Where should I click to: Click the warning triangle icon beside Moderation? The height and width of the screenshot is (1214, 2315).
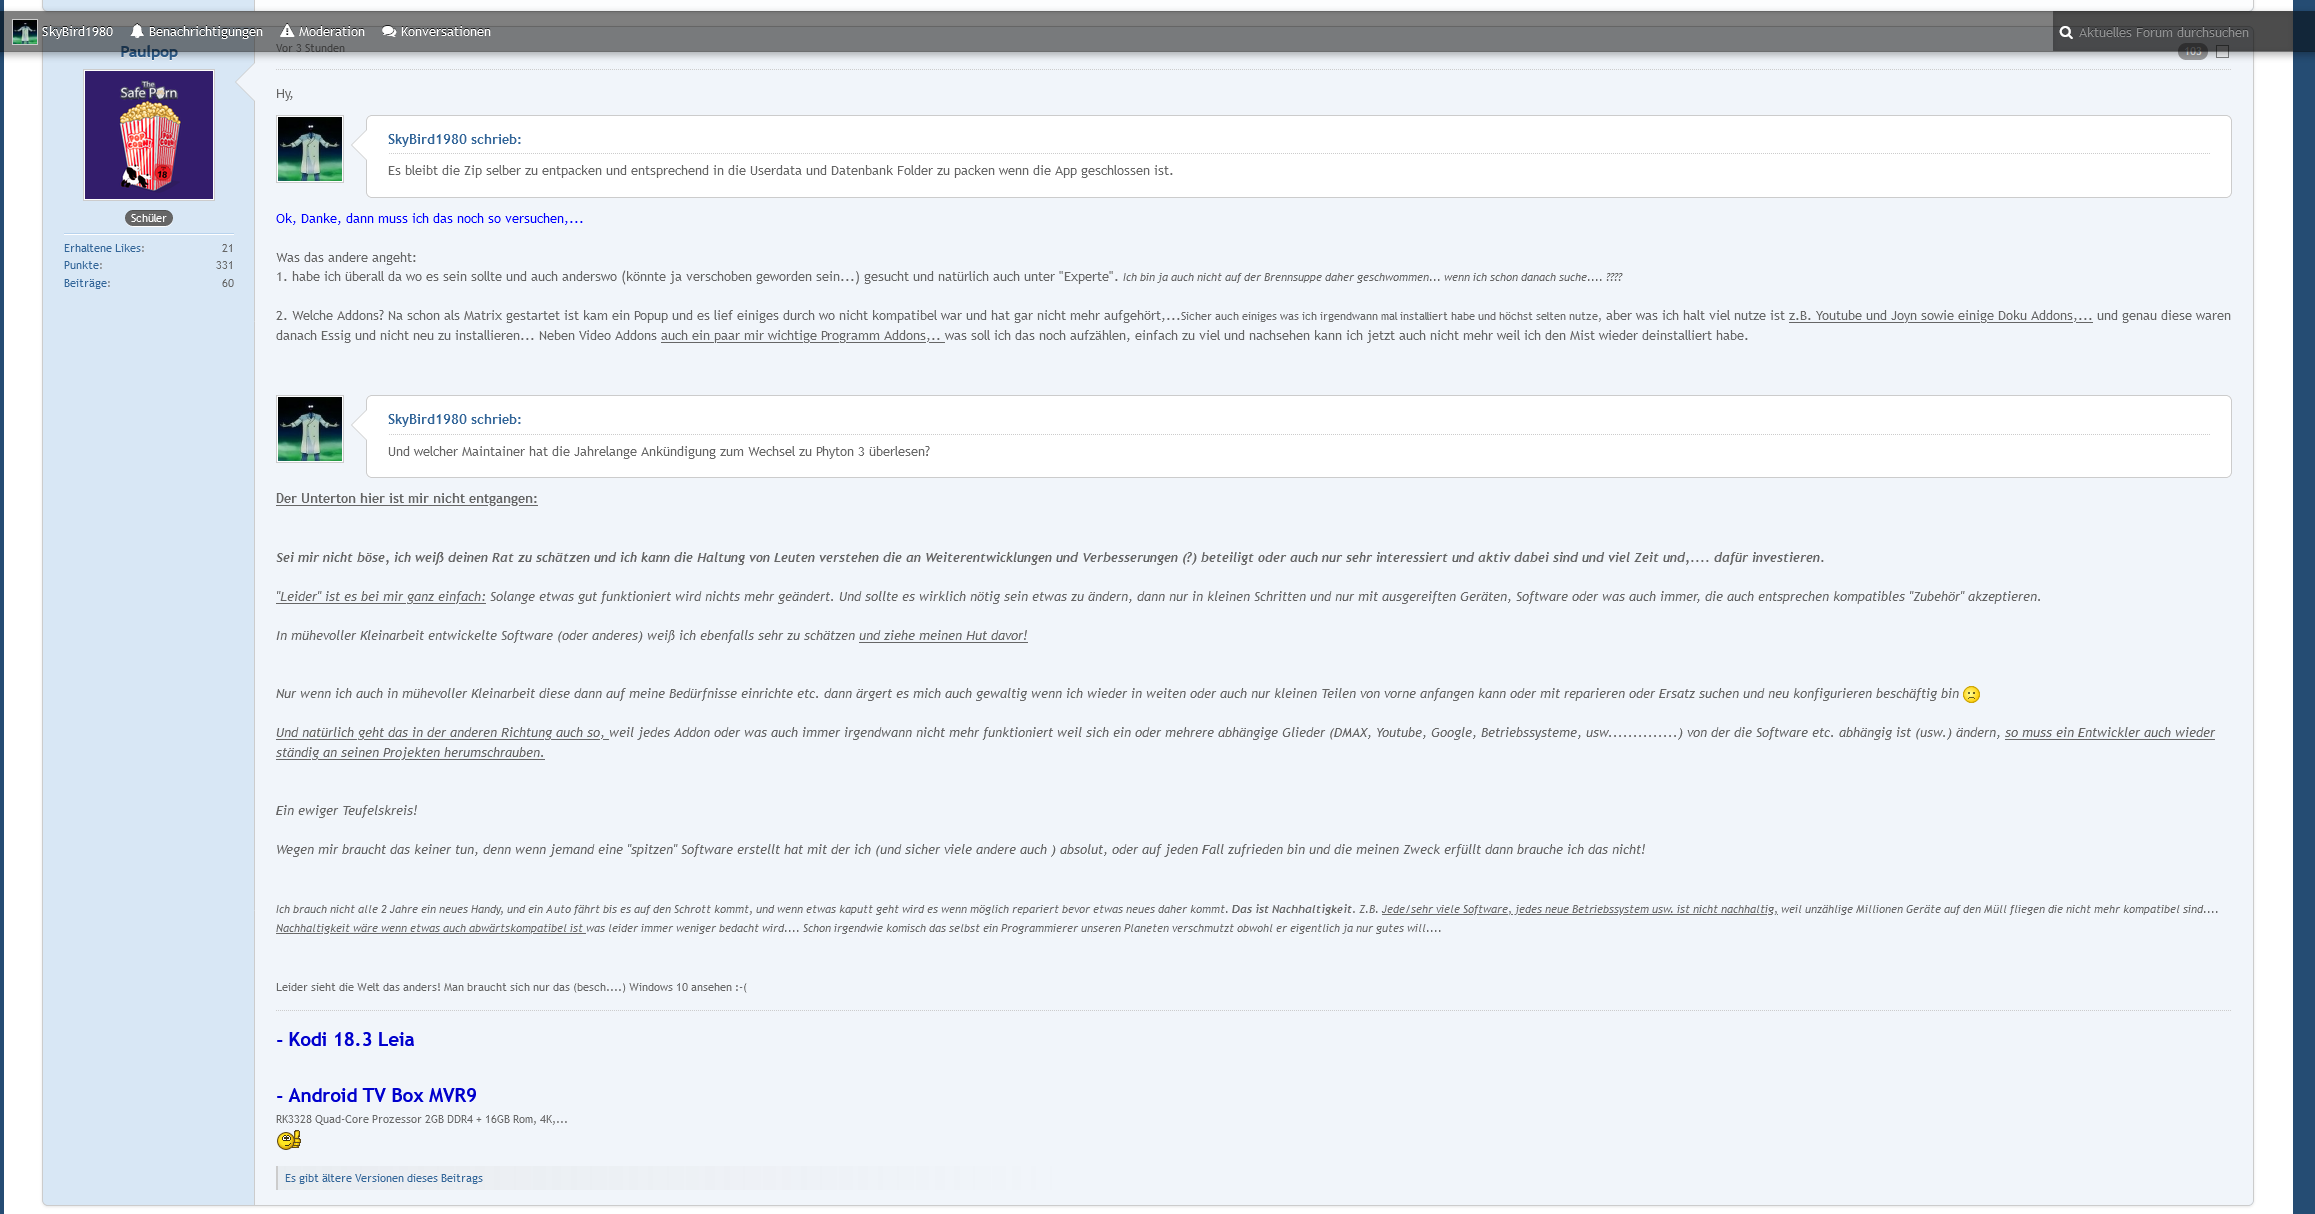click(x=288, y=32)
